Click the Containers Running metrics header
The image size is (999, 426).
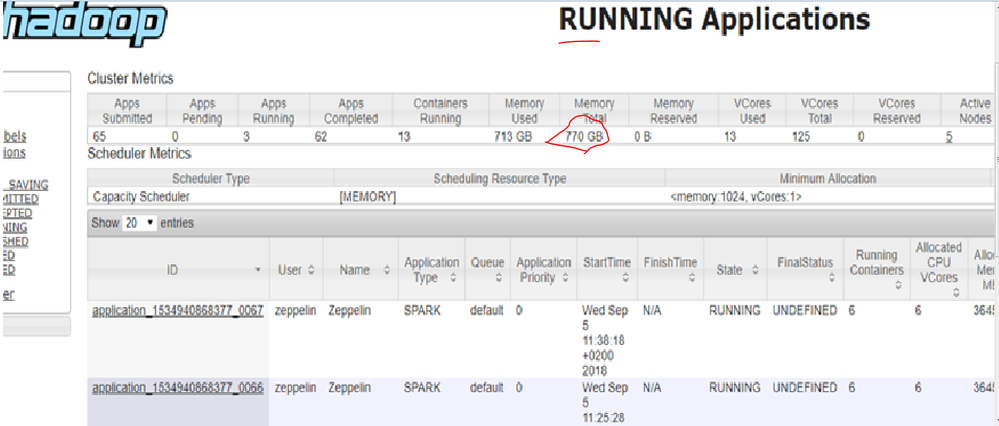tap(441, 111)
